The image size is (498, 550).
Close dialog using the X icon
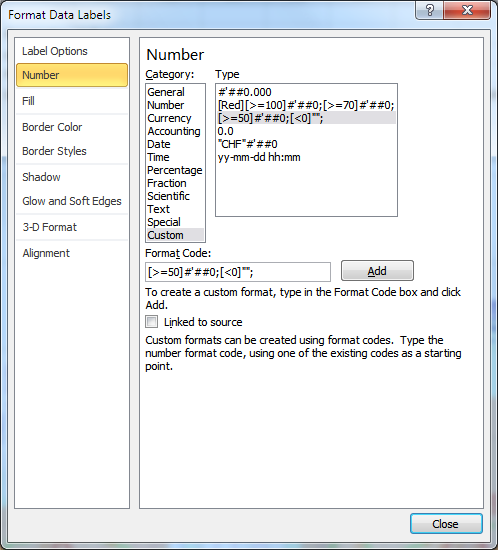tap(467, 10)
